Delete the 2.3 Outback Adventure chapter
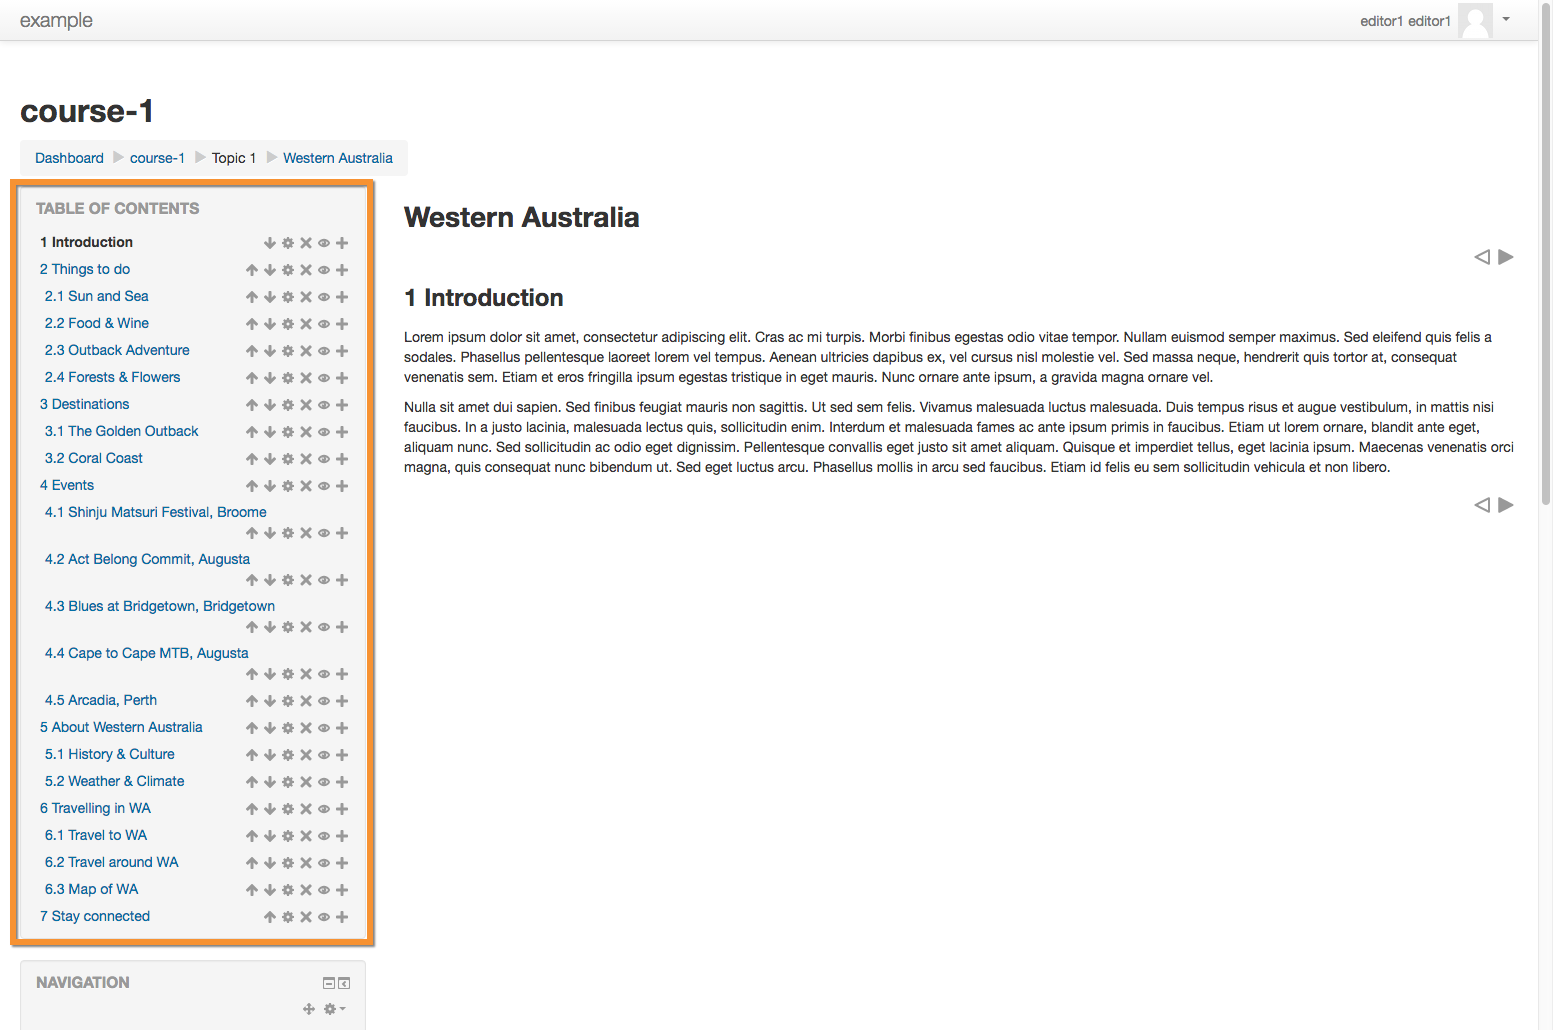Image resolution: width=1553 pixels, height=1030 pixels. [306, 351]
